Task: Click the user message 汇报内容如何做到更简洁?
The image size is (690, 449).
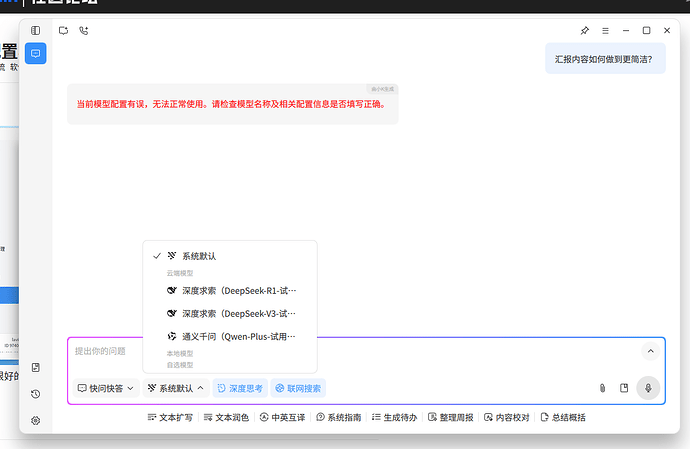Action: [605, 59]
